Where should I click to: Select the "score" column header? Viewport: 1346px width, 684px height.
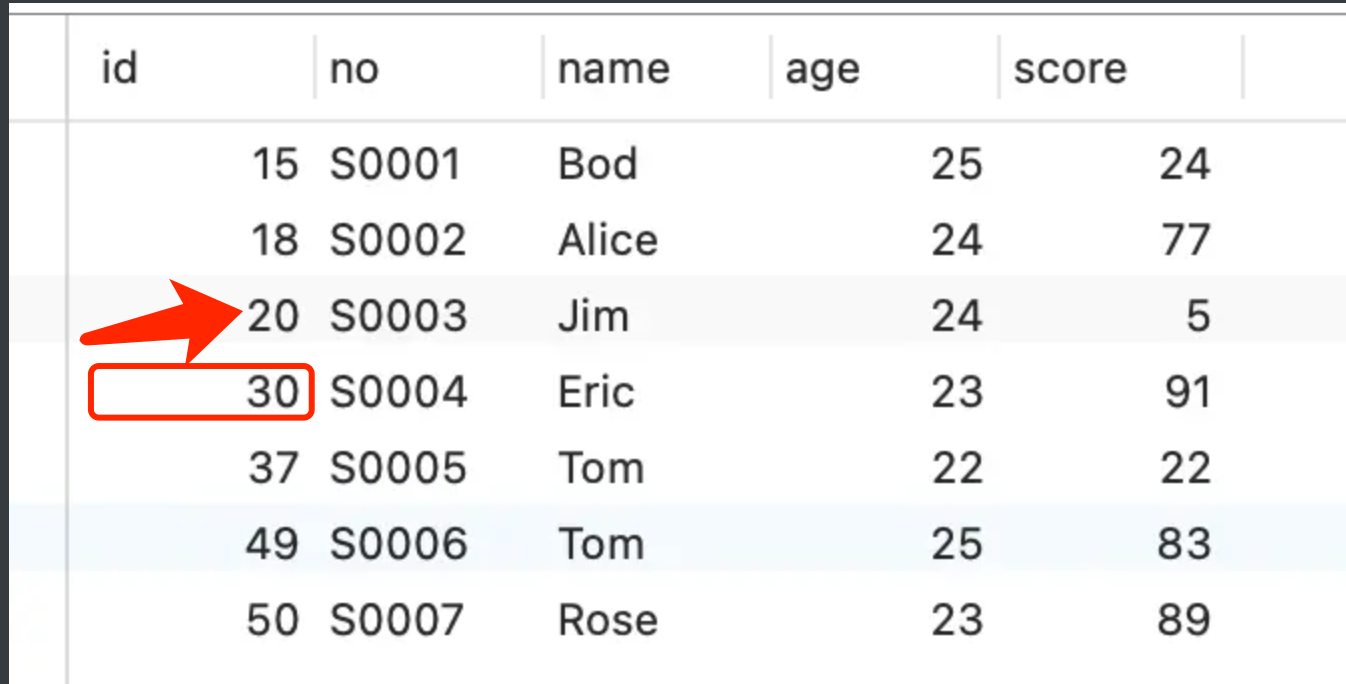point(1069,69)
